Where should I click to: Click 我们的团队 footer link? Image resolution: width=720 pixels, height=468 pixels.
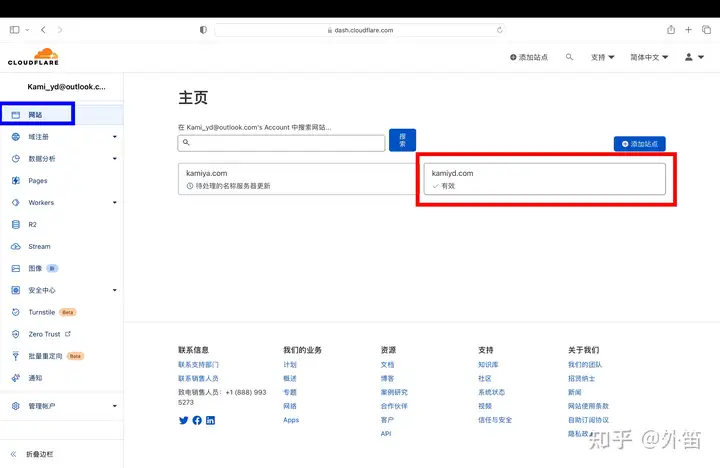point(585,365)
